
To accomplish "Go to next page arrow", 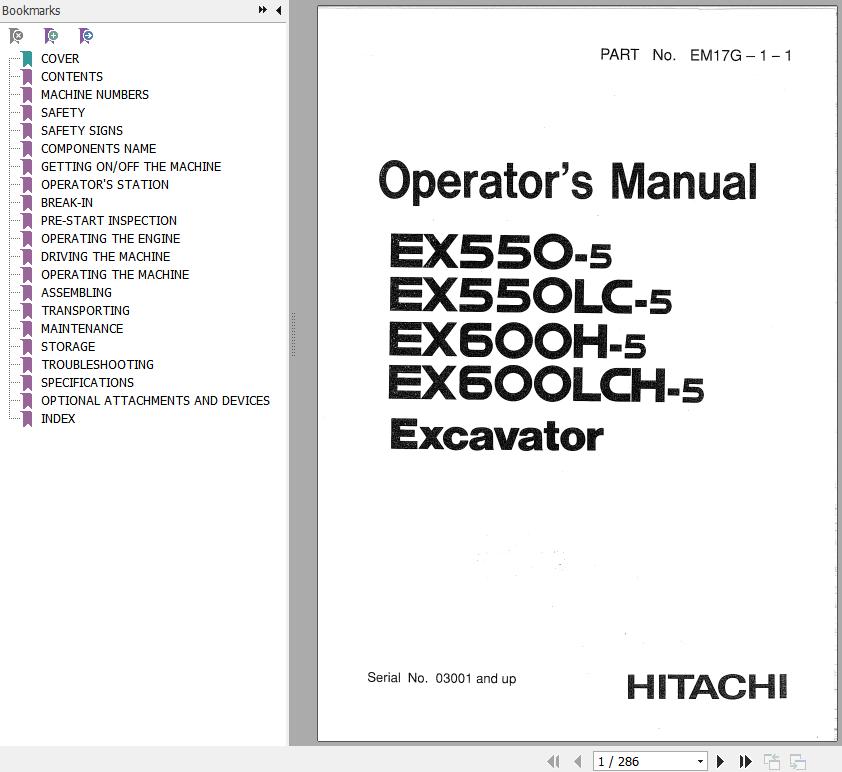I will (721, 761).
